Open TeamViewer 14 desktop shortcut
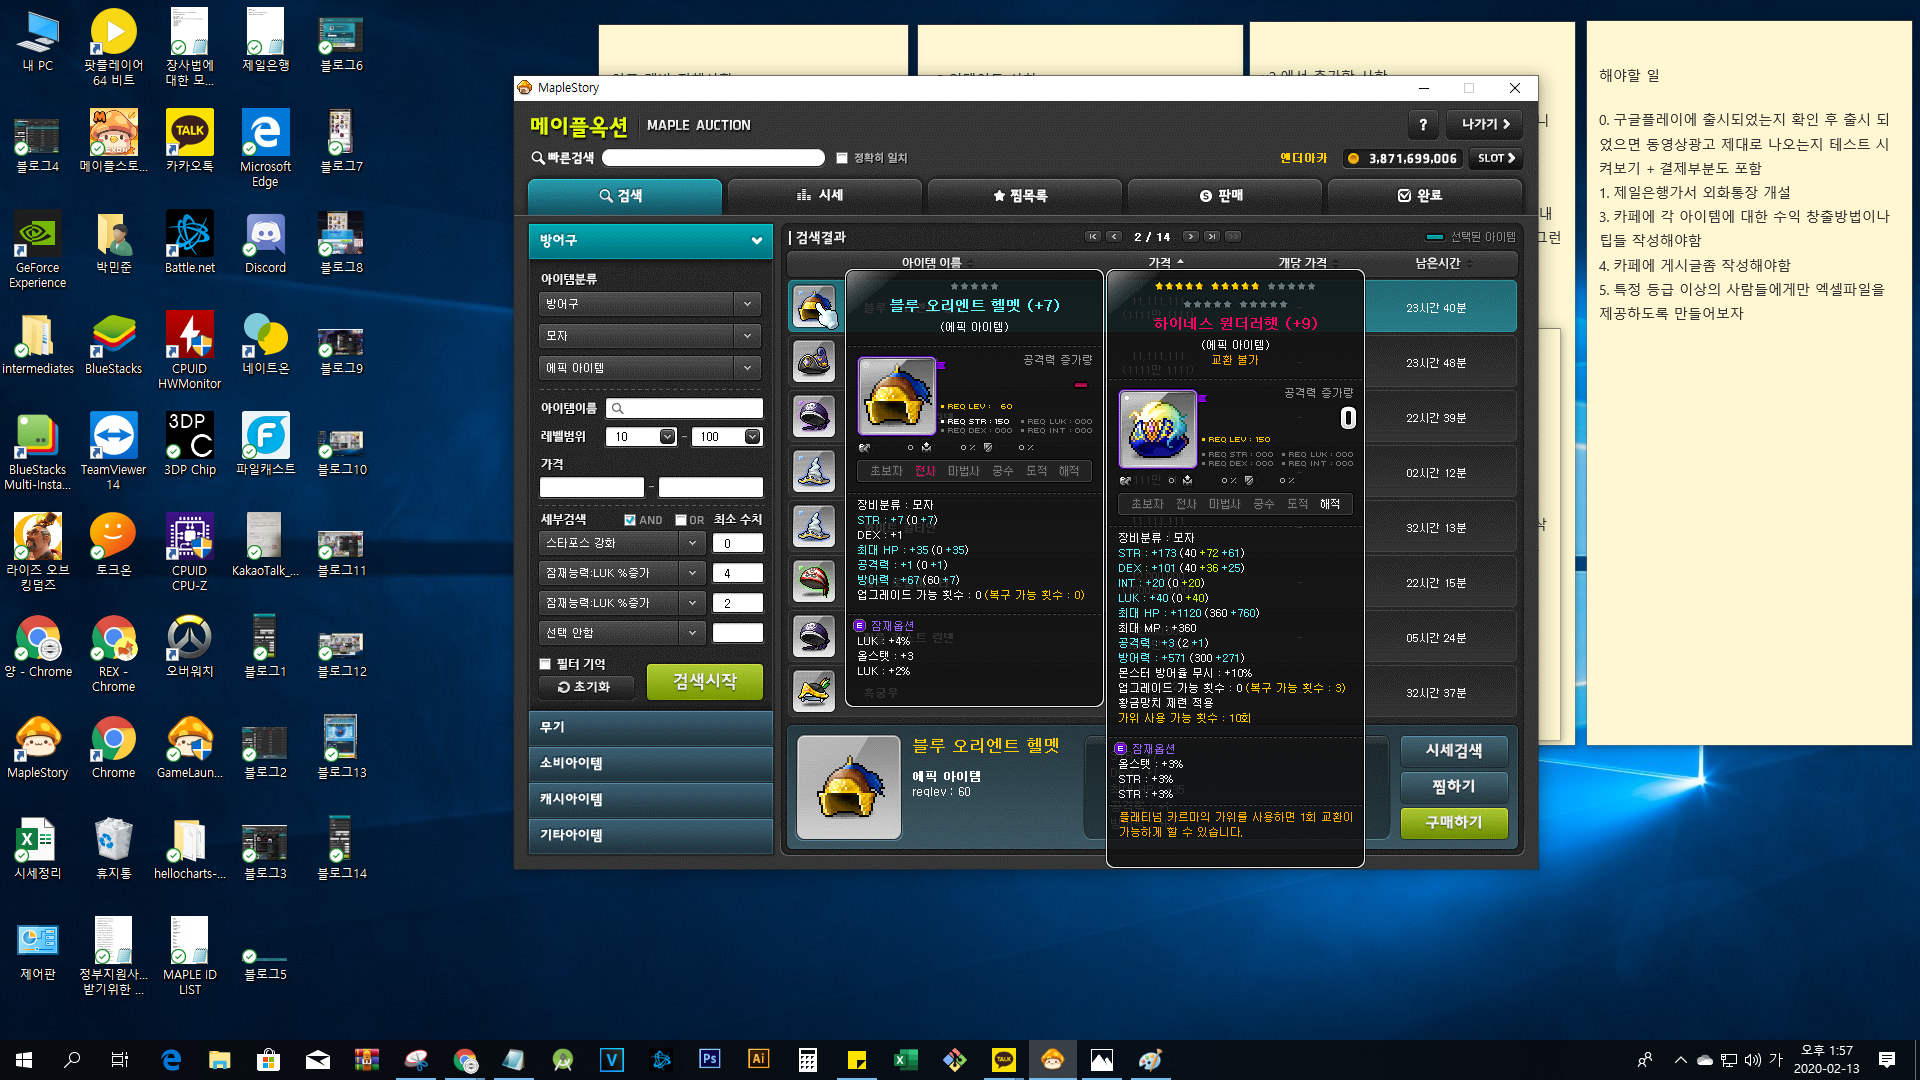1920x1080 pixels. pos(114,451)
